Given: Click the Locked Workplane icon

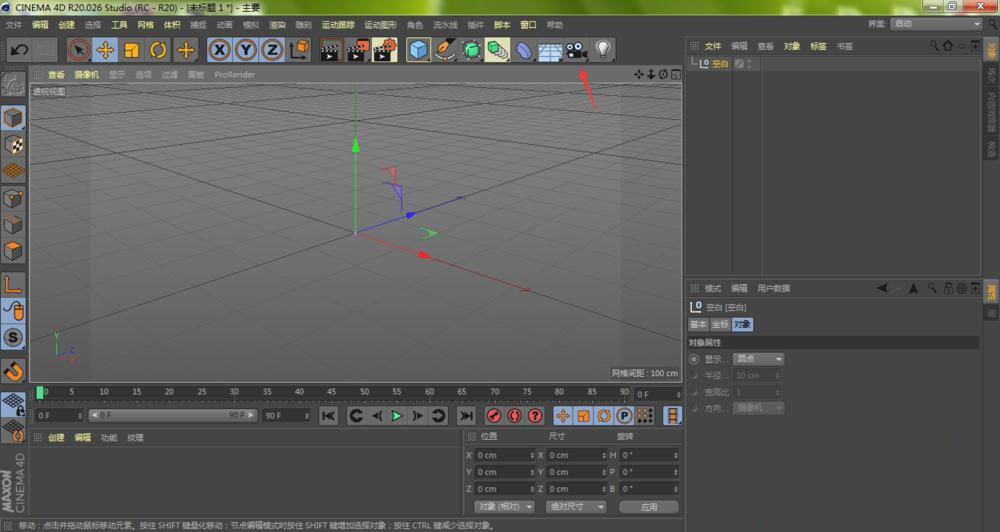Looking at the screenshot, I should point(13,404).
